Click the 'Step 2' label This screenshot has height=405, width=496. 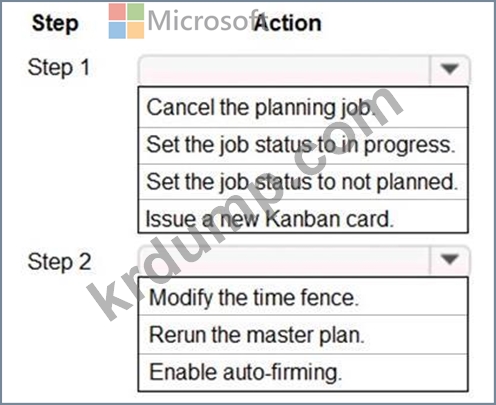(x=60, y=262)
